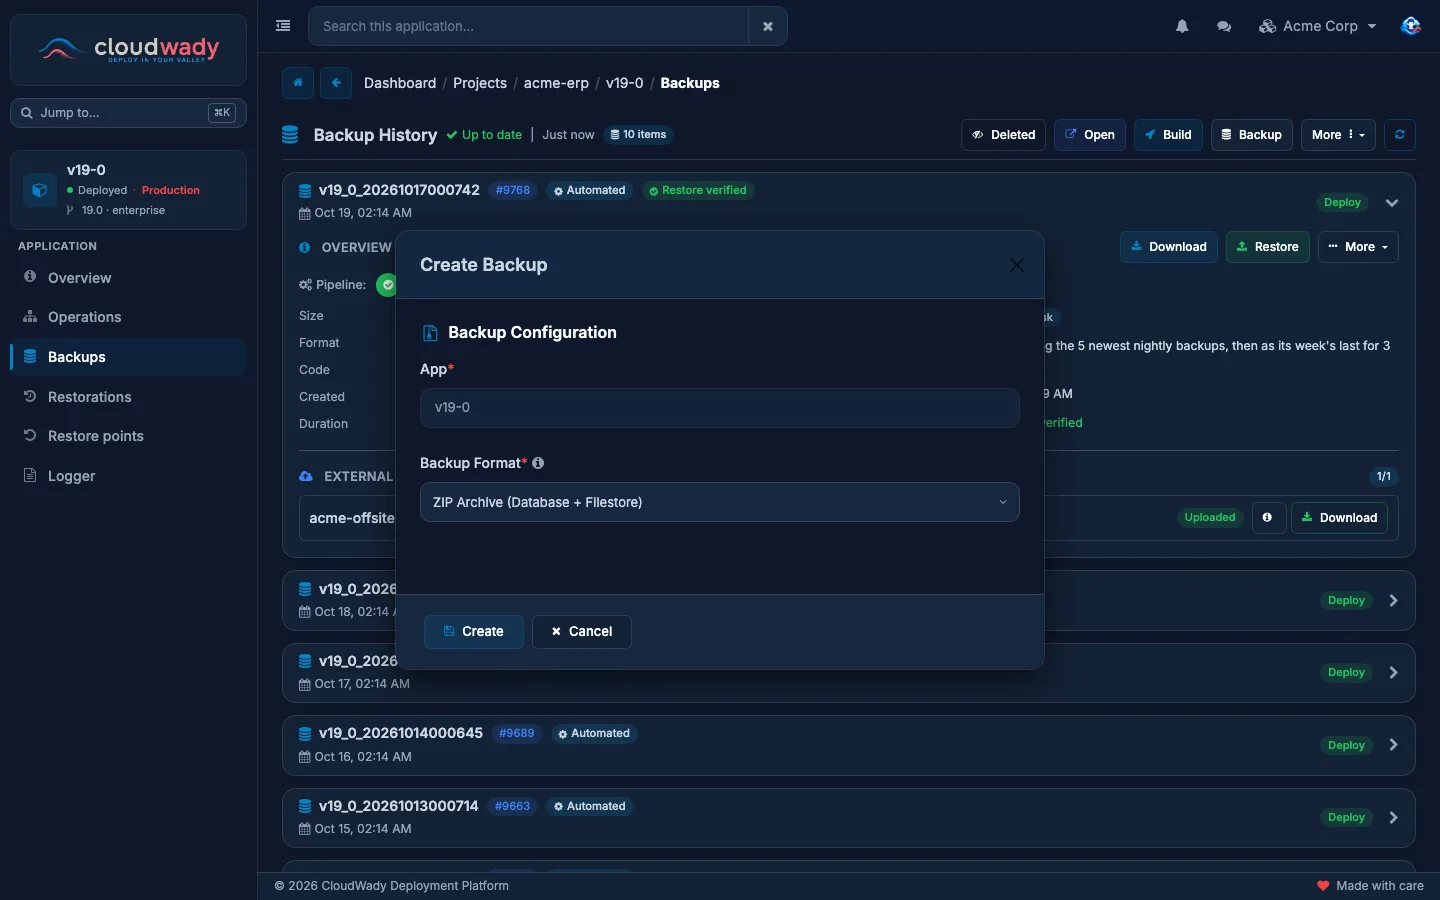Viewport: 1440px width, 900px height.
Task: Click the Overview sidebar icon
Action: (x=30, y=277)
